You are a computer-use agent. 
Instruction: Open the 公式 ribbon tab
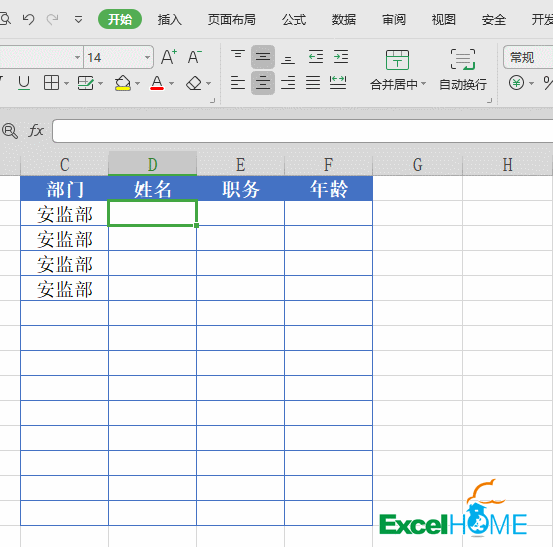(x=294, y=19)
